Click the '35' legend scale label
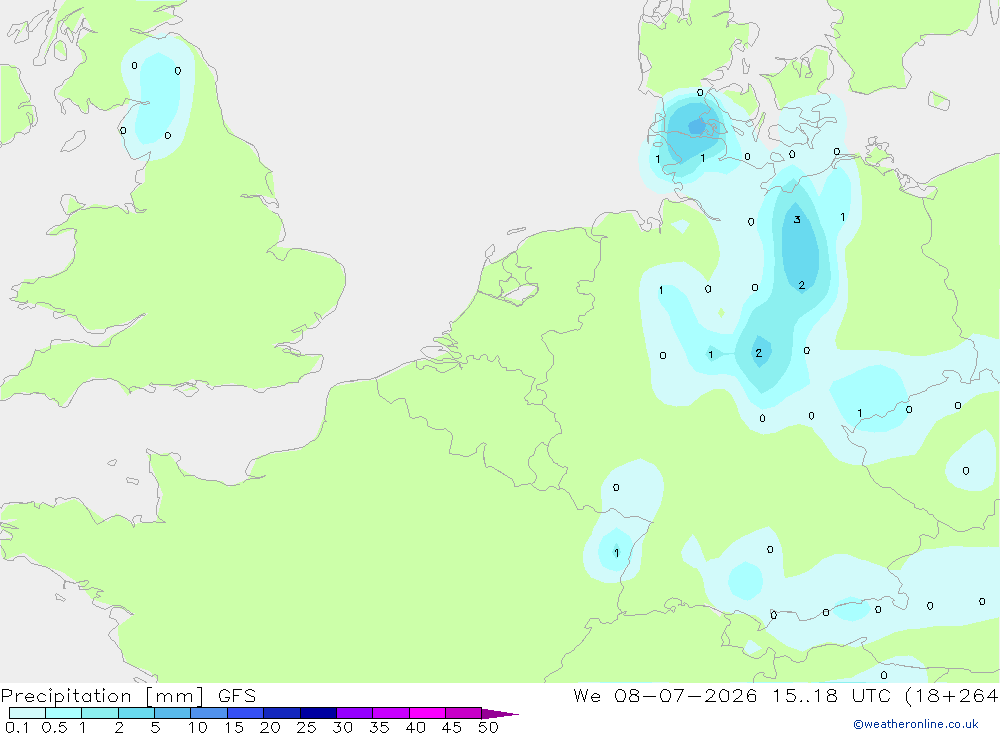Viewport: 1000px width, 733px height. [x=379, y=727]
